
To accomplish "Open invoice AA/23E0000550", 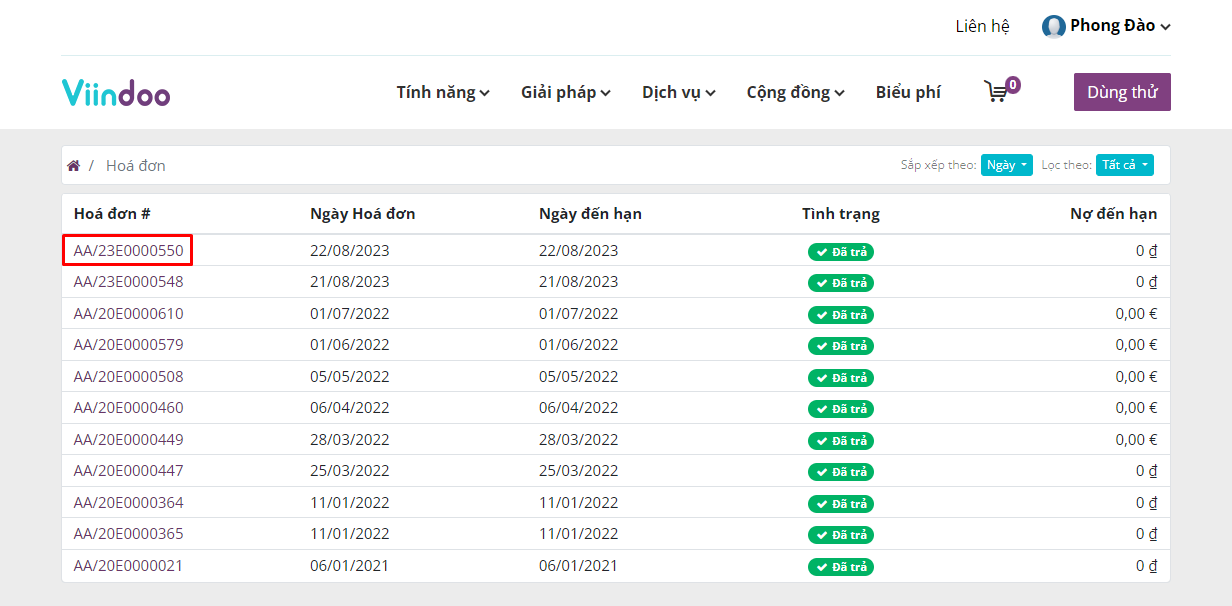I will point(129,250).
